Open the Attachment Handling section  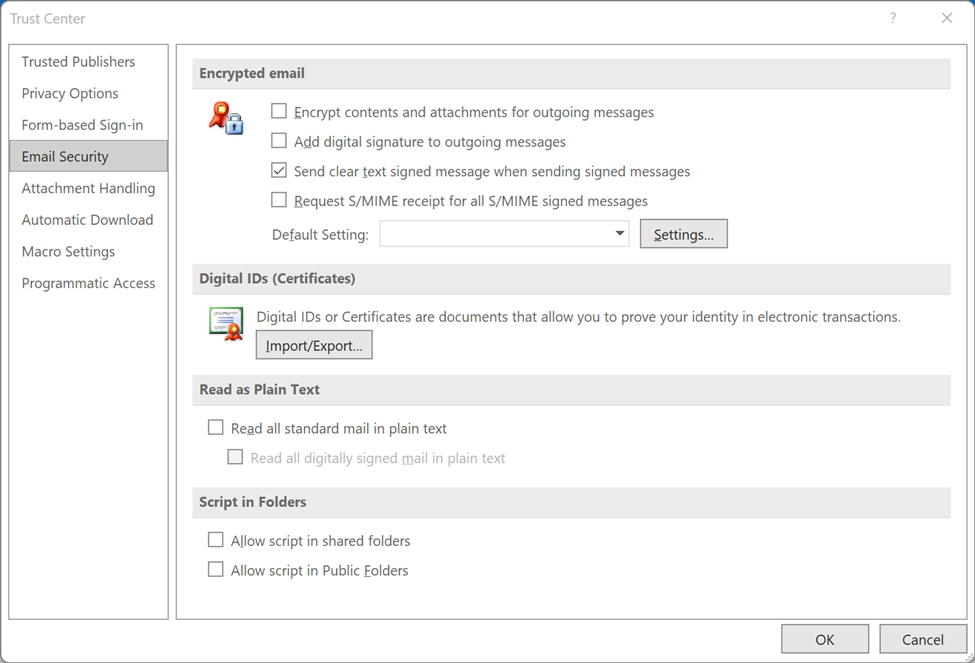[88, 188]
